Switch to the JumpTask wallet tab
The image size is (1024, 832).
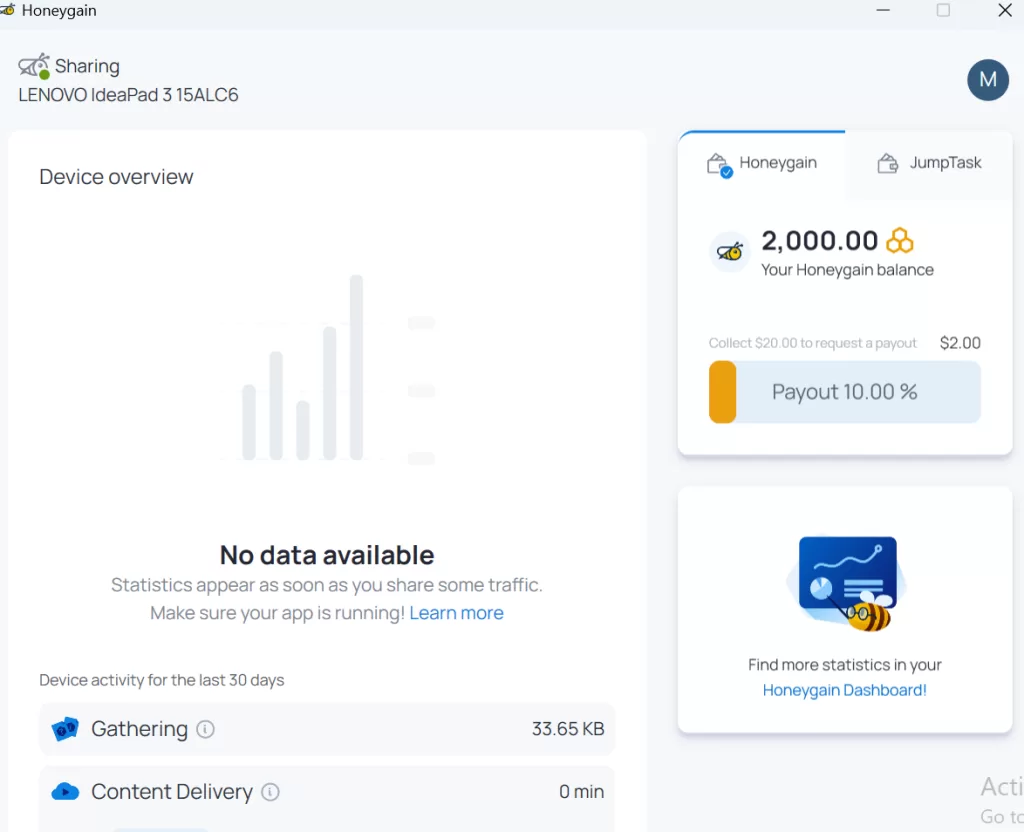click(929, 163)
